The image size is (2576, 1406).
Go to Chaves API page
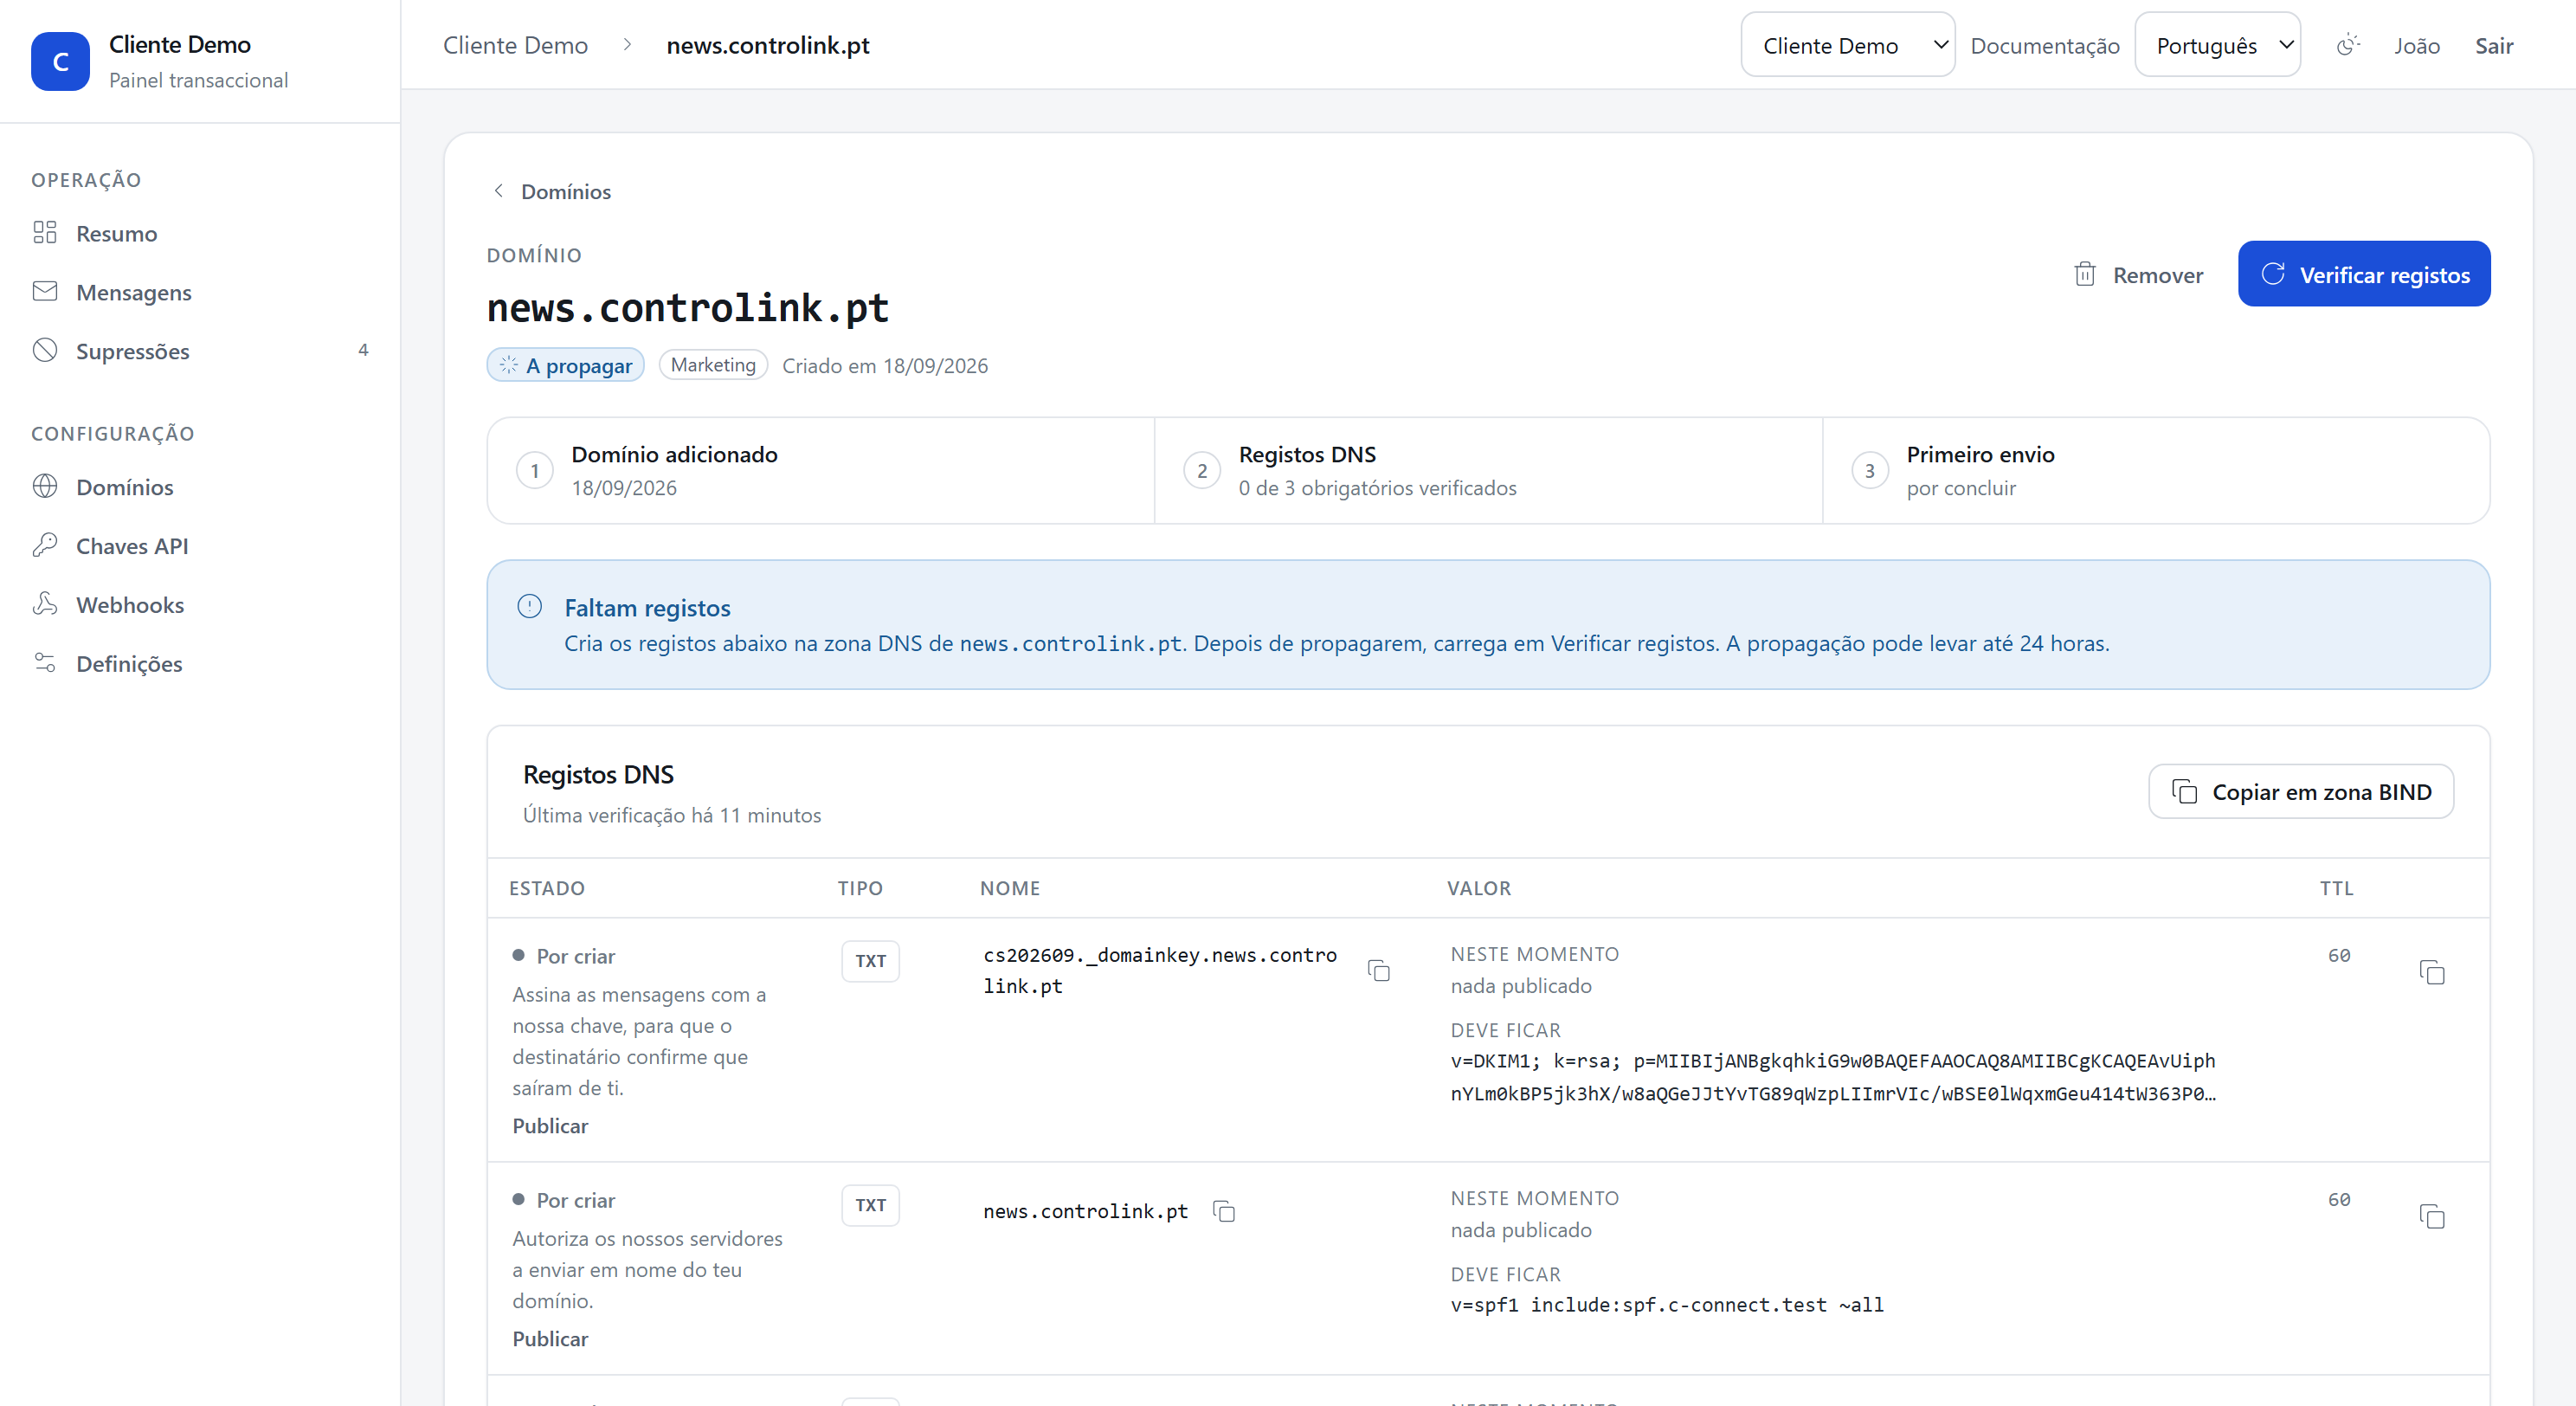pyautogui.click(x=200, y=546)
